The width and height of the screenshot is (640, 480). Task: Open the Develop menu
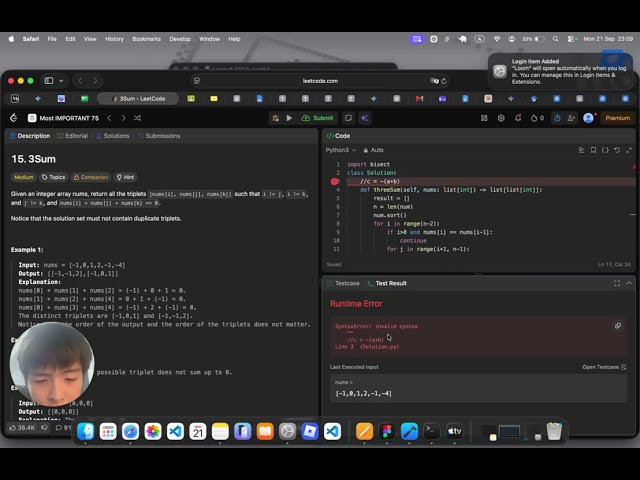tap(180, 39)
